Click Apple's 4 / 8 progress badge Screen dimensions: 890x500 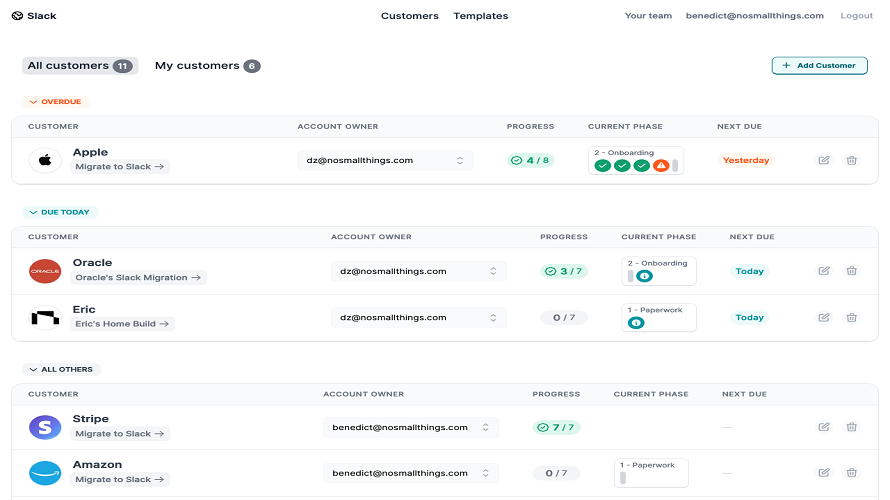(x=531, y=161)
